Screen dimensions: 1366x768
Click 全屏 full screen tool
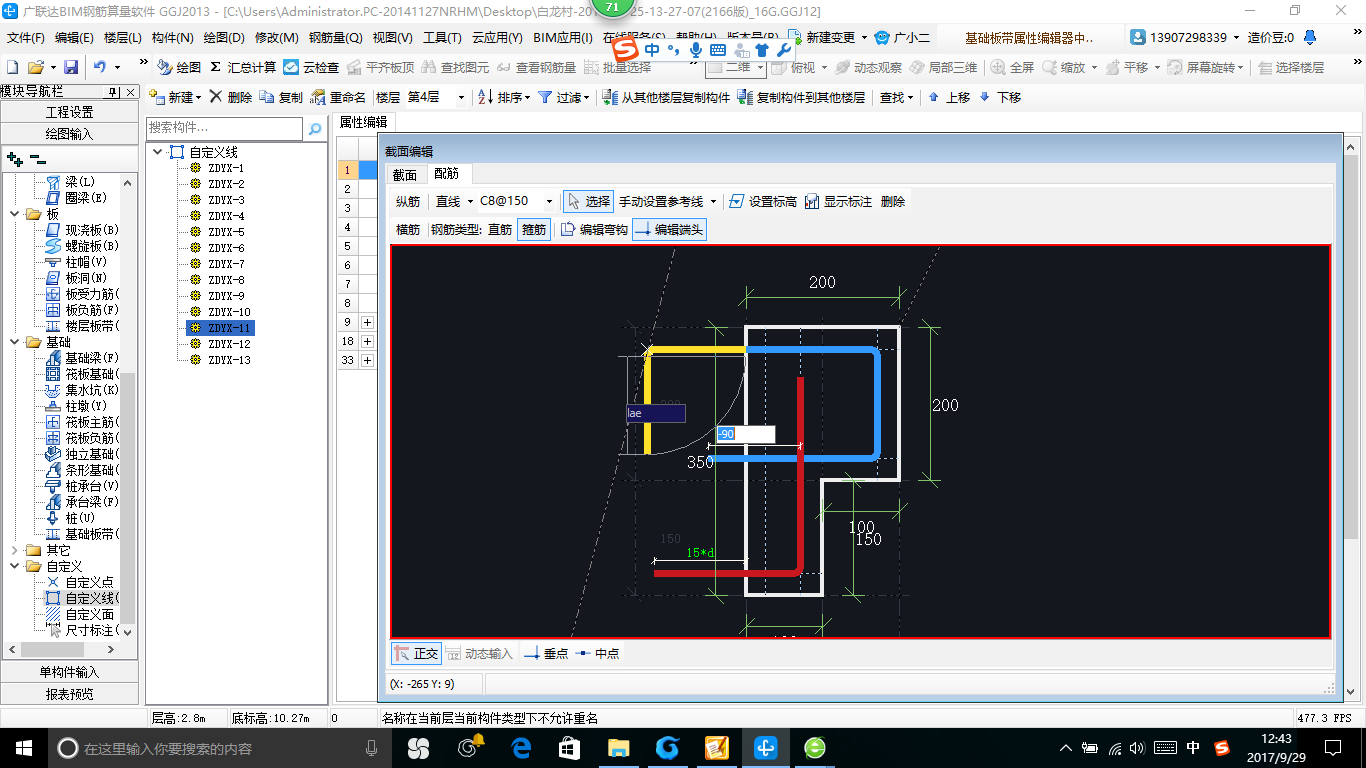pyautogui.click(x=1013, y=67)
